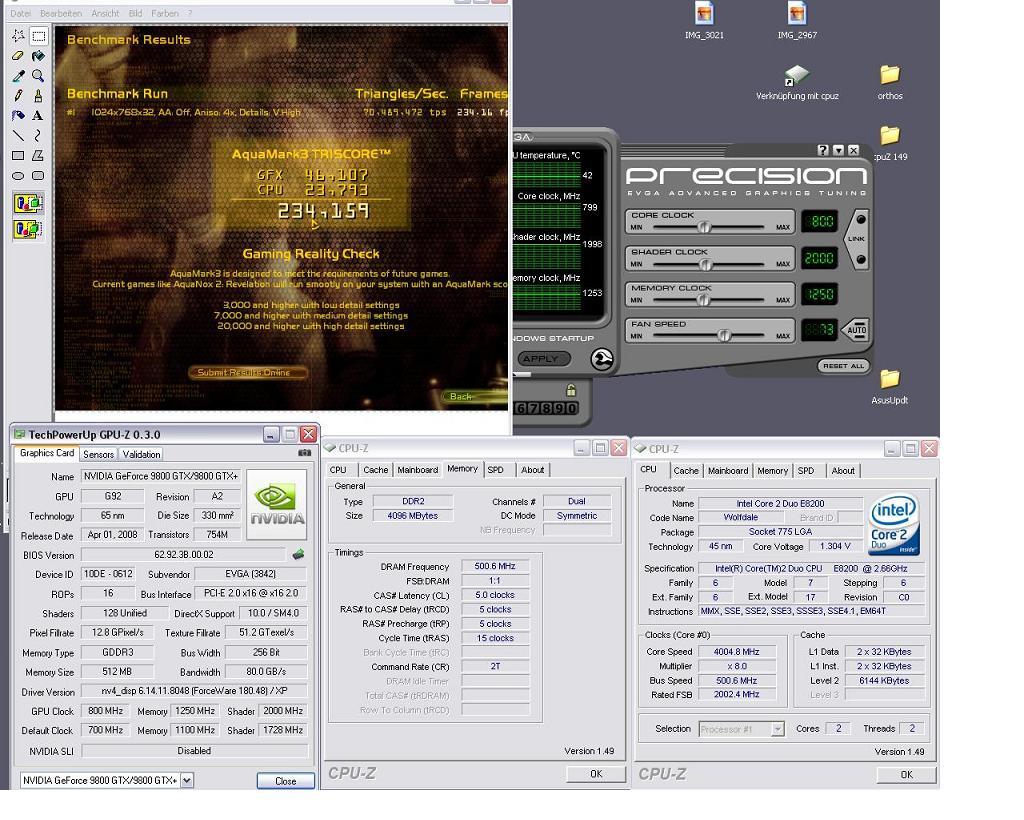Click the SHADER CLOCK slider handle
Image resolution: width=1024 pixels, height=820 pixels.
(x=705, y=264)
